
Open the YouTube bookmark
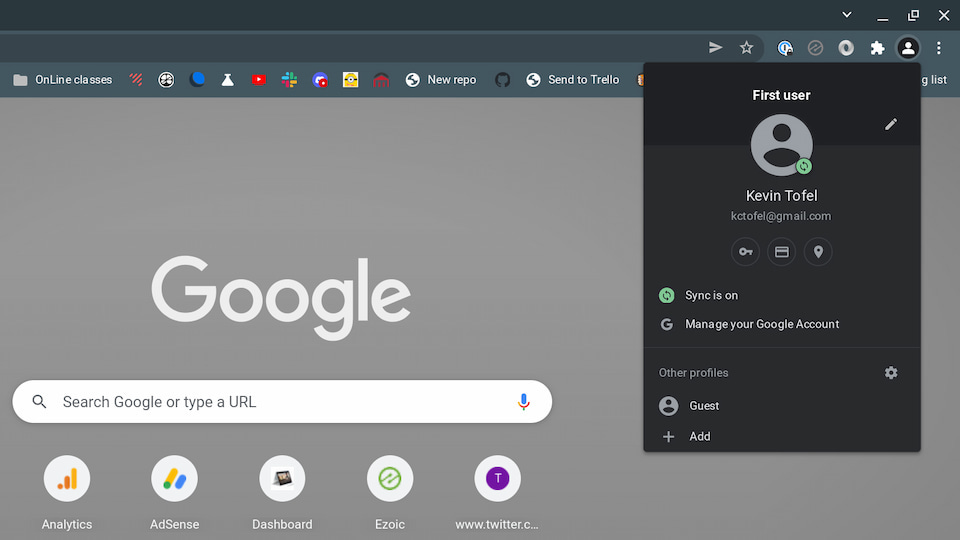coord(258,80)
